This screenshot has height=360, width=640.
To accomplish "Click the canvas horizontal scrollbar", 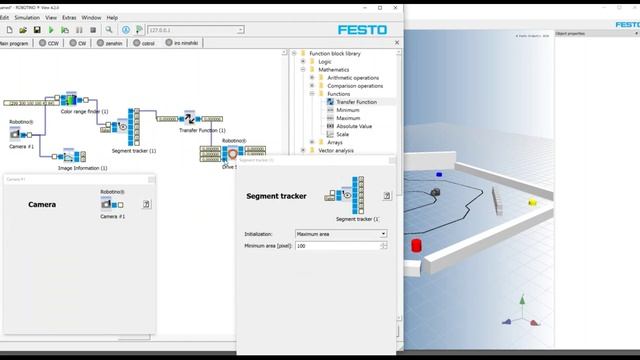I will point(134,338).
